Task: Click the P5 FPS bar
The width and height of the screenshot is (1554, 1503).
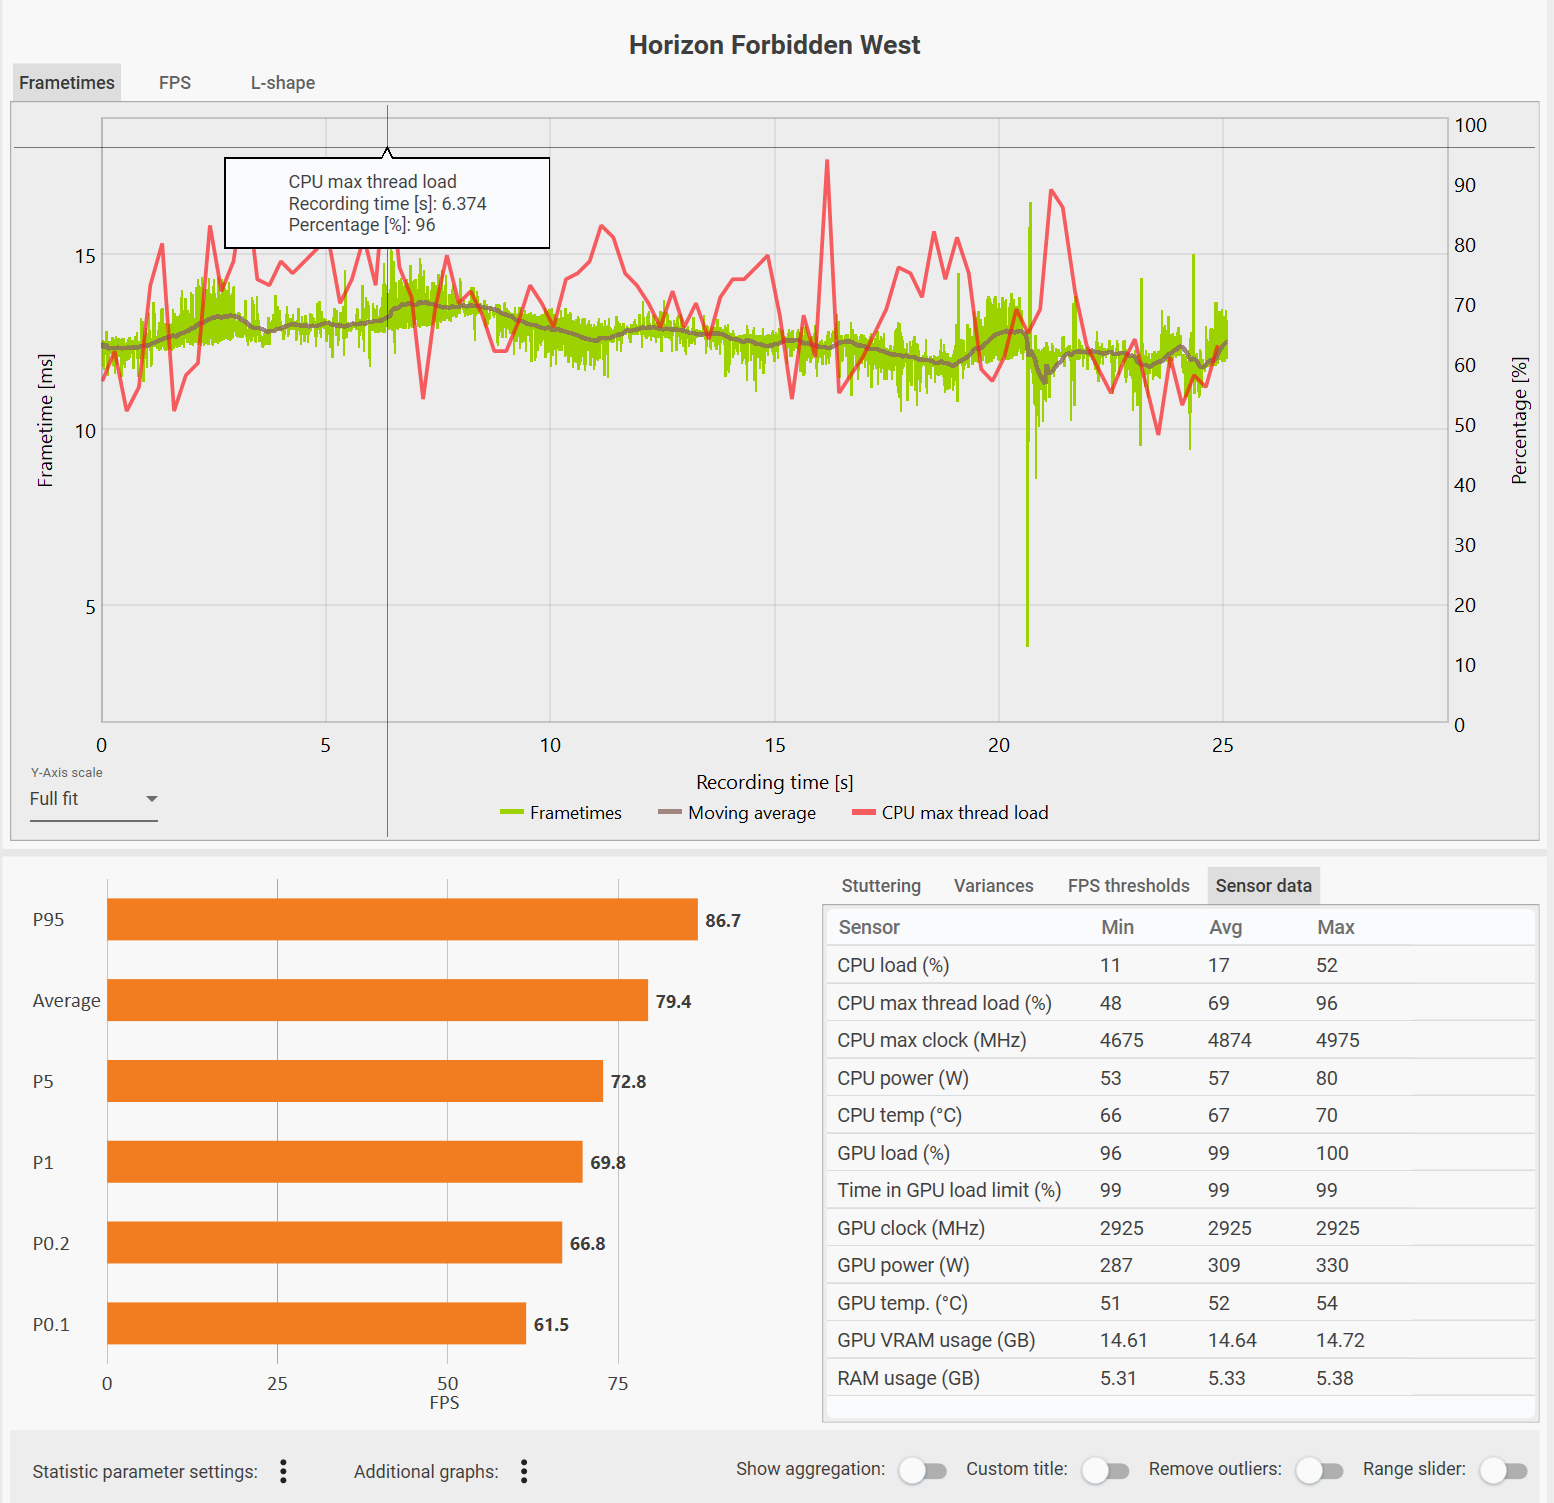Action: point(355,1081)
